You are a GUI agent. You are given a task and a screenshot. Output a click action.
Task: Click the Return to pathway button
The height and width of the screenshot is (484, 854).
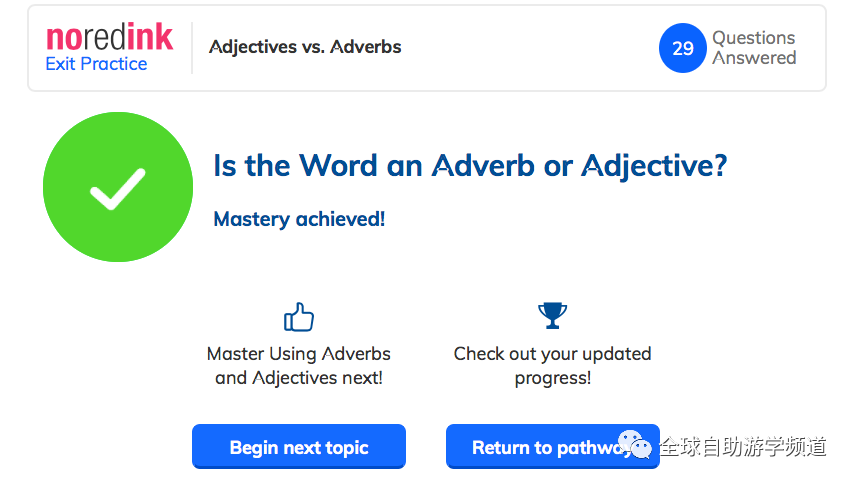pyautogui.click(x=553, y=446)
